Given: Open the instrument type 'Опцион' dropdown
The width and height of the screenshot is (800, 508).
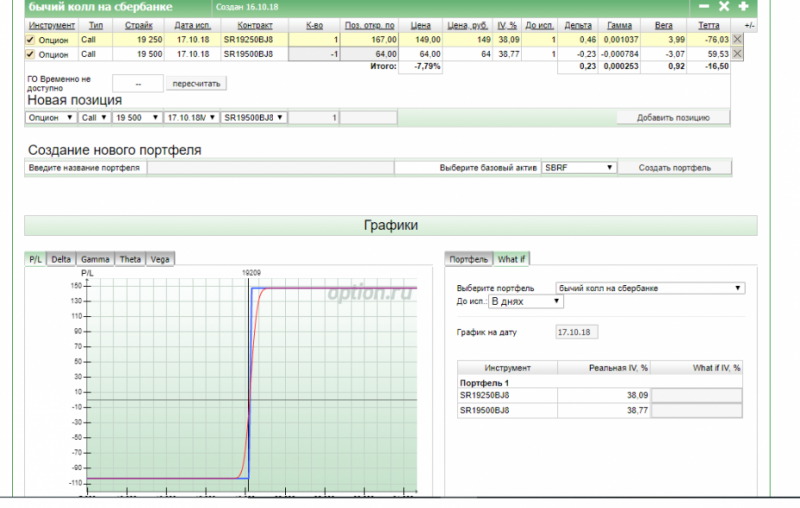Looking at the screenshot, I should click(x=51, y=118).
